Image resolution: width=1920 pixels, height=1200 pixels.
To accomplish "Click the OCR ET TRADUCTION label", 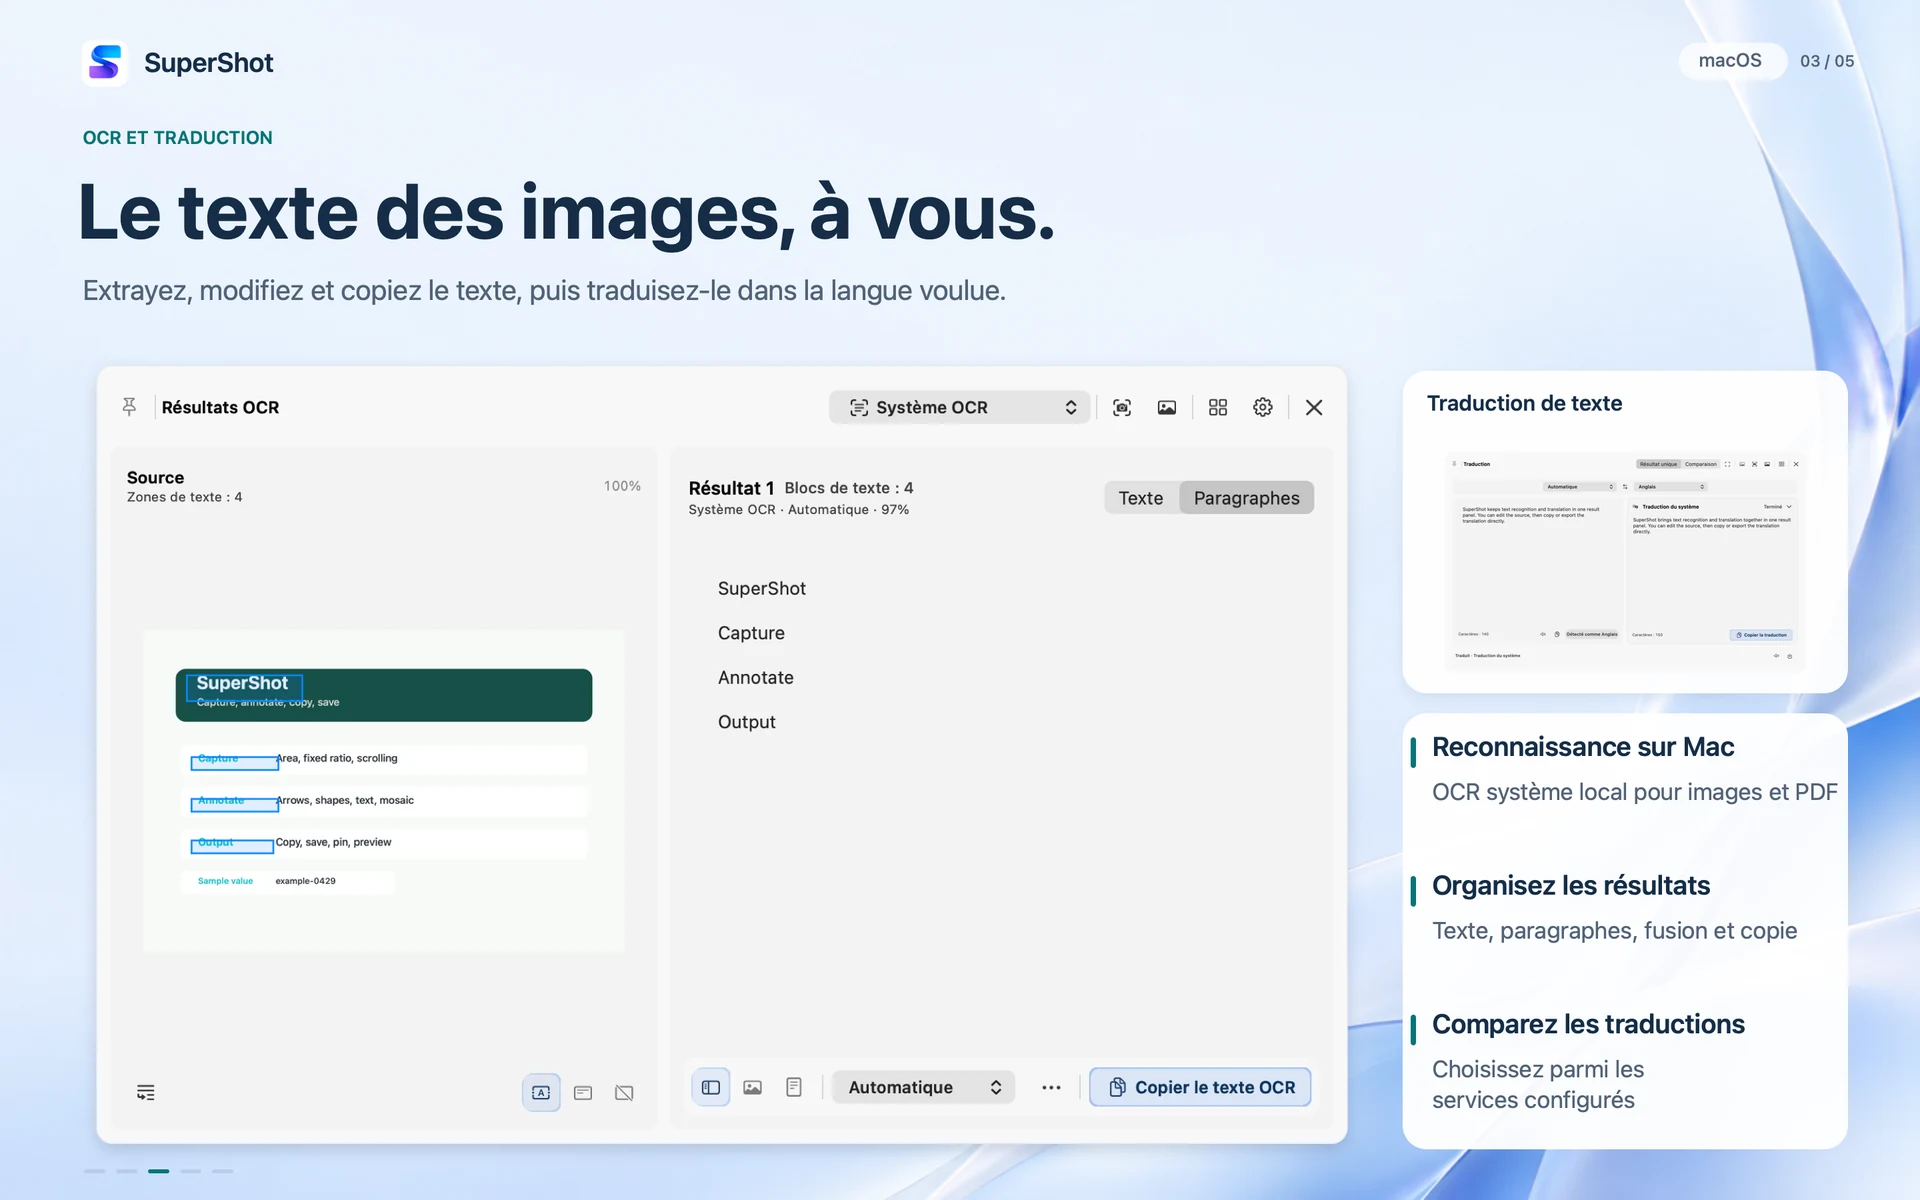I will click(x=177, y=138).
